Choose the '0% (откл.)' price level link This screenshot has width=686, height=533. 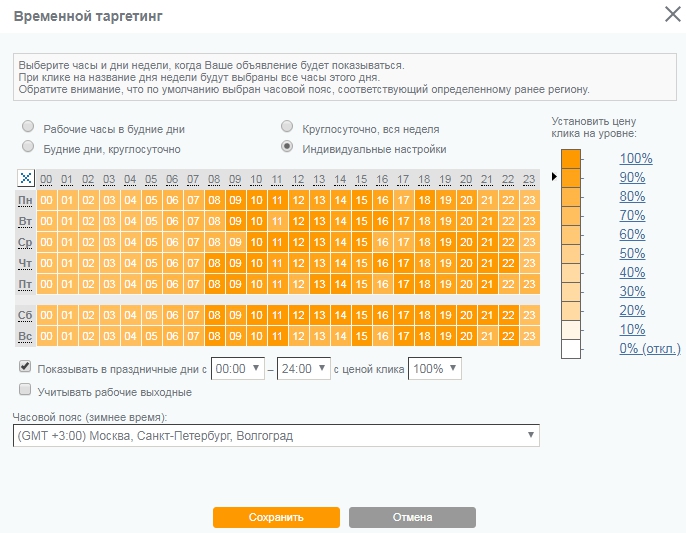[x=649, y=348]
